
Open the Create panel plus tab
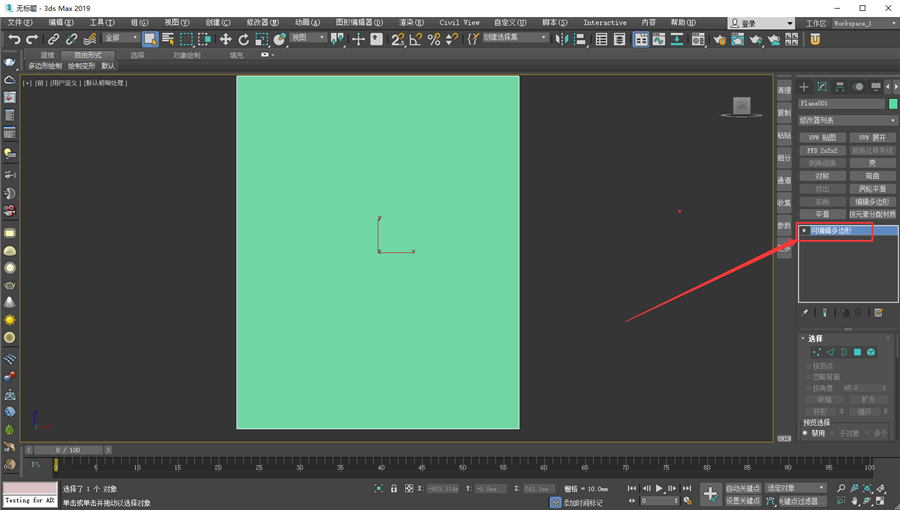pos(804,87)
